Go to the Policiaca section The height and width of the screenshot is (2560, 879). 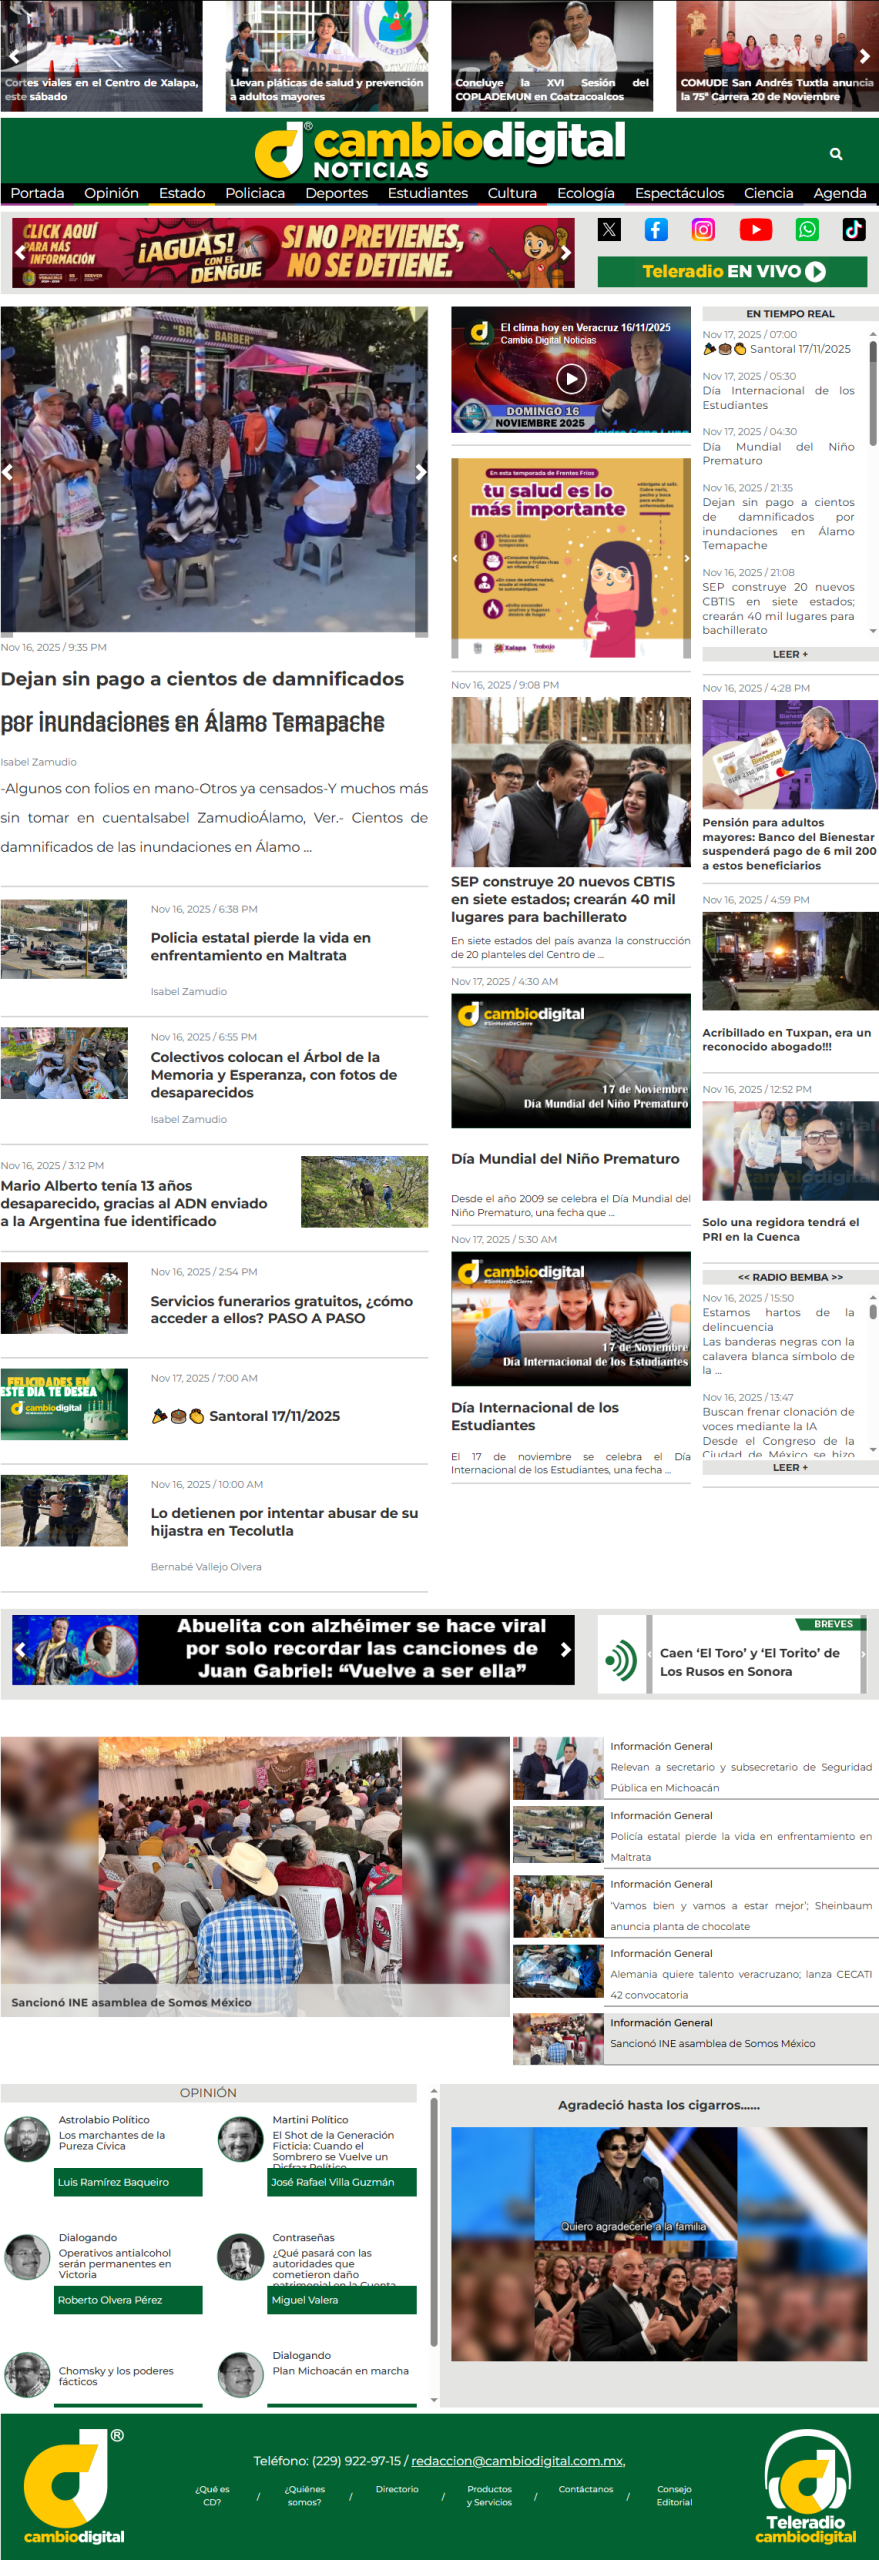click(x=255, y=193)
